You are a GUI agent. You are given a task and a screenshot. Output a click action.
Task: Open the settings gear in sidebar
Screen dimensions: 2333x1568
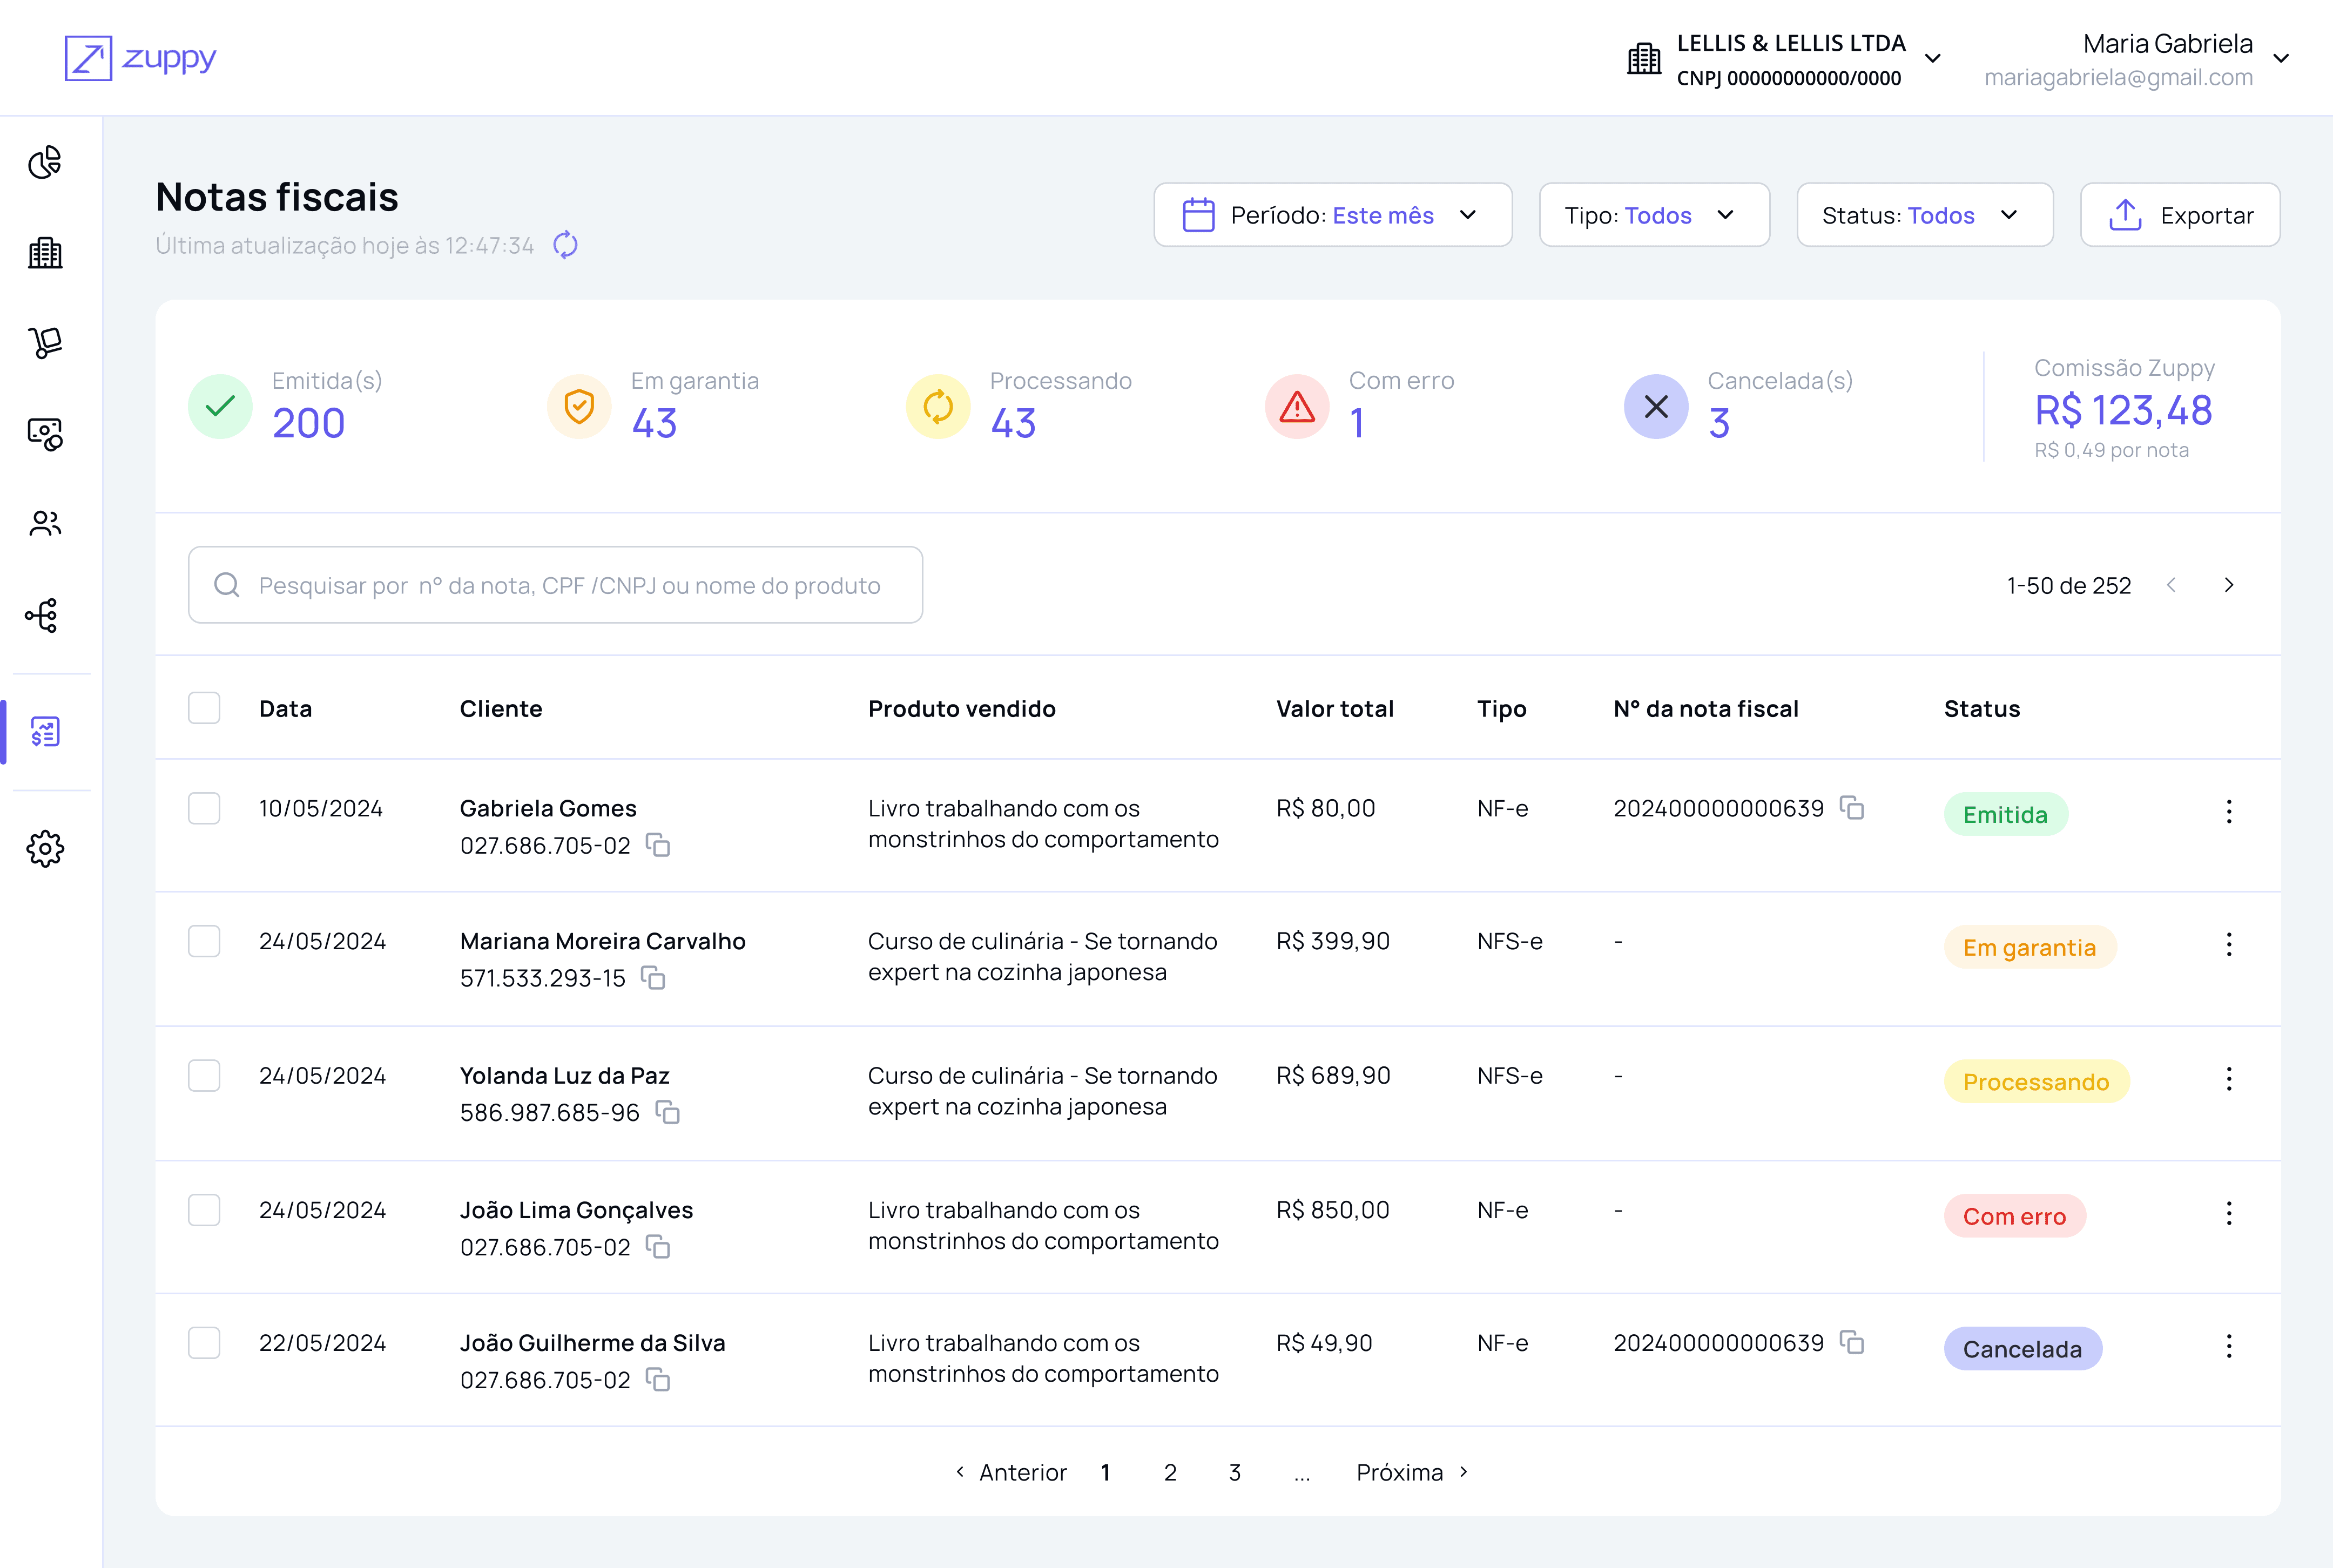pos(45,849)
